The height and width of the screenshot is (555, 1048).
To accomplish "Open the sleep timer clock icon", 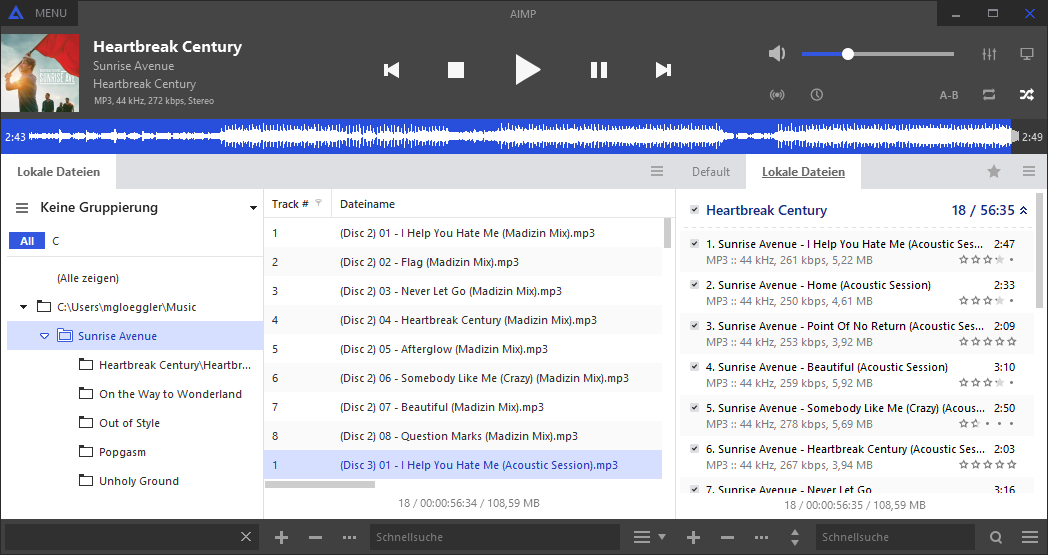I will 817,95.
